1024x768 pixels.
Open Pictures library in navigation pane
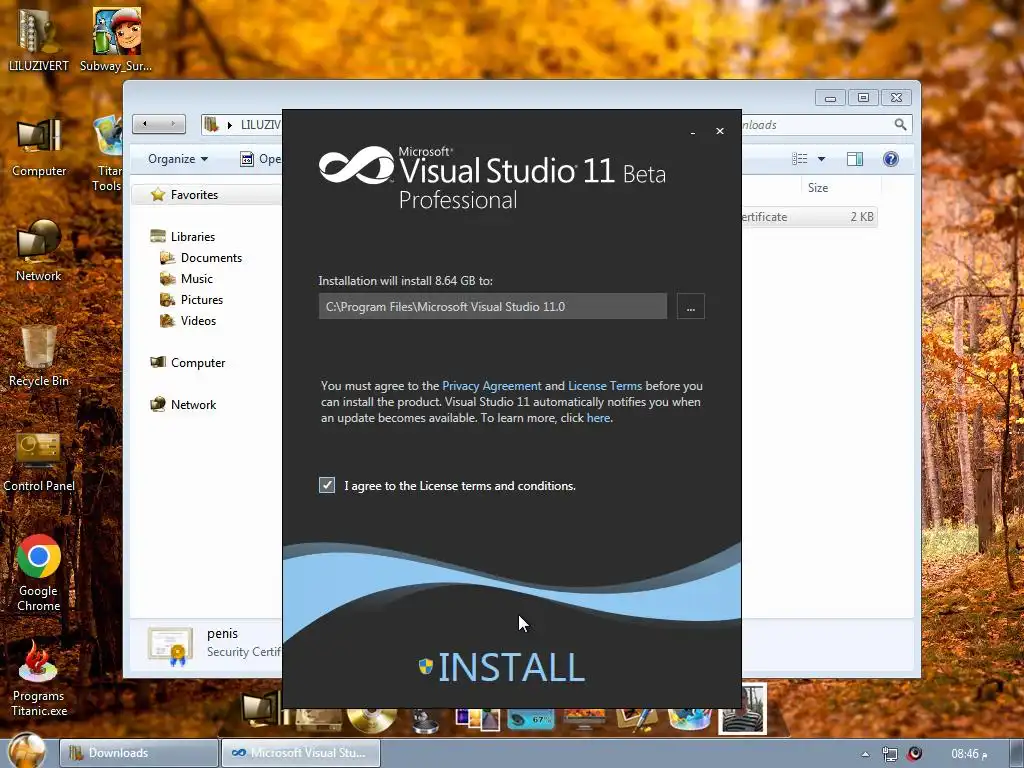pyautogui.click(x=202, y=299)
